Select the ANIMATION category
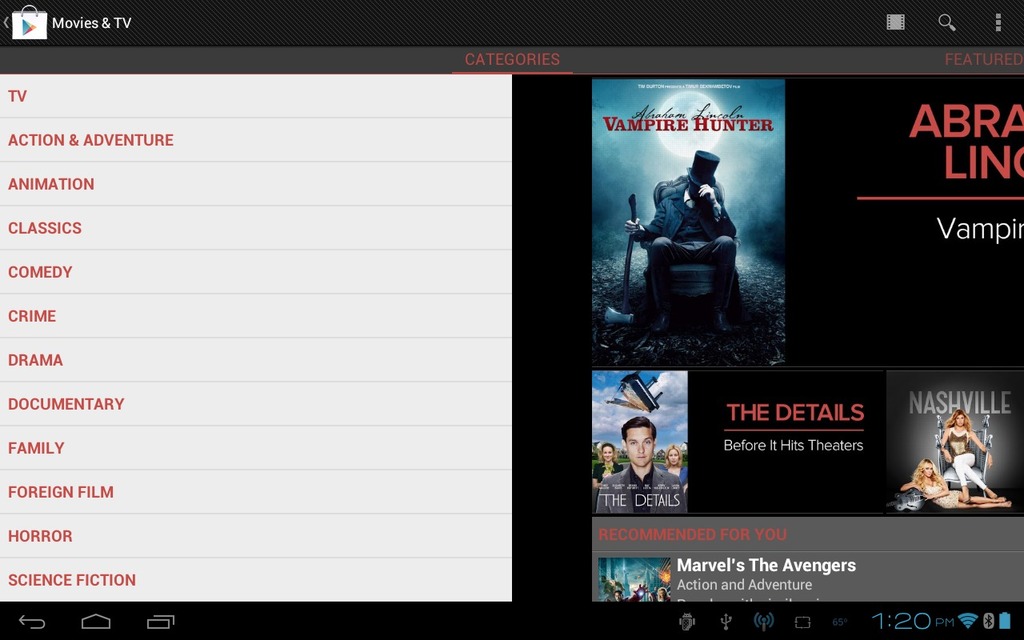 [256, 184]
